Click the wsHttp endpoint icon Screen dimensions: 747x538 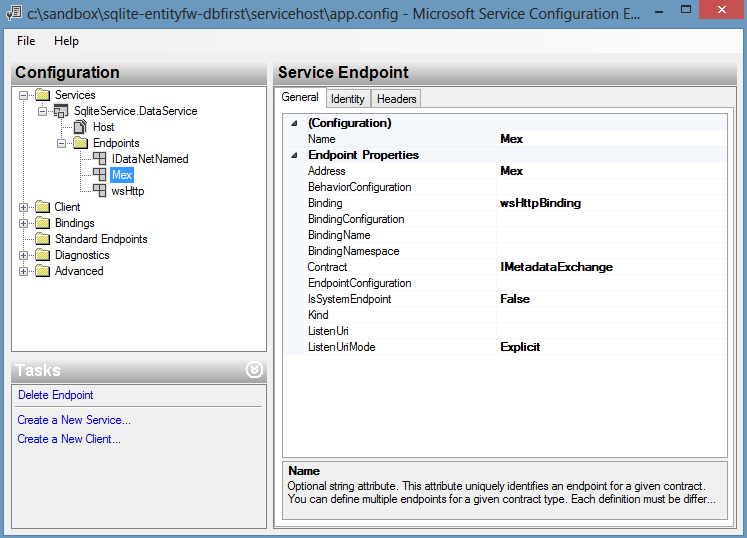(100, 191)
